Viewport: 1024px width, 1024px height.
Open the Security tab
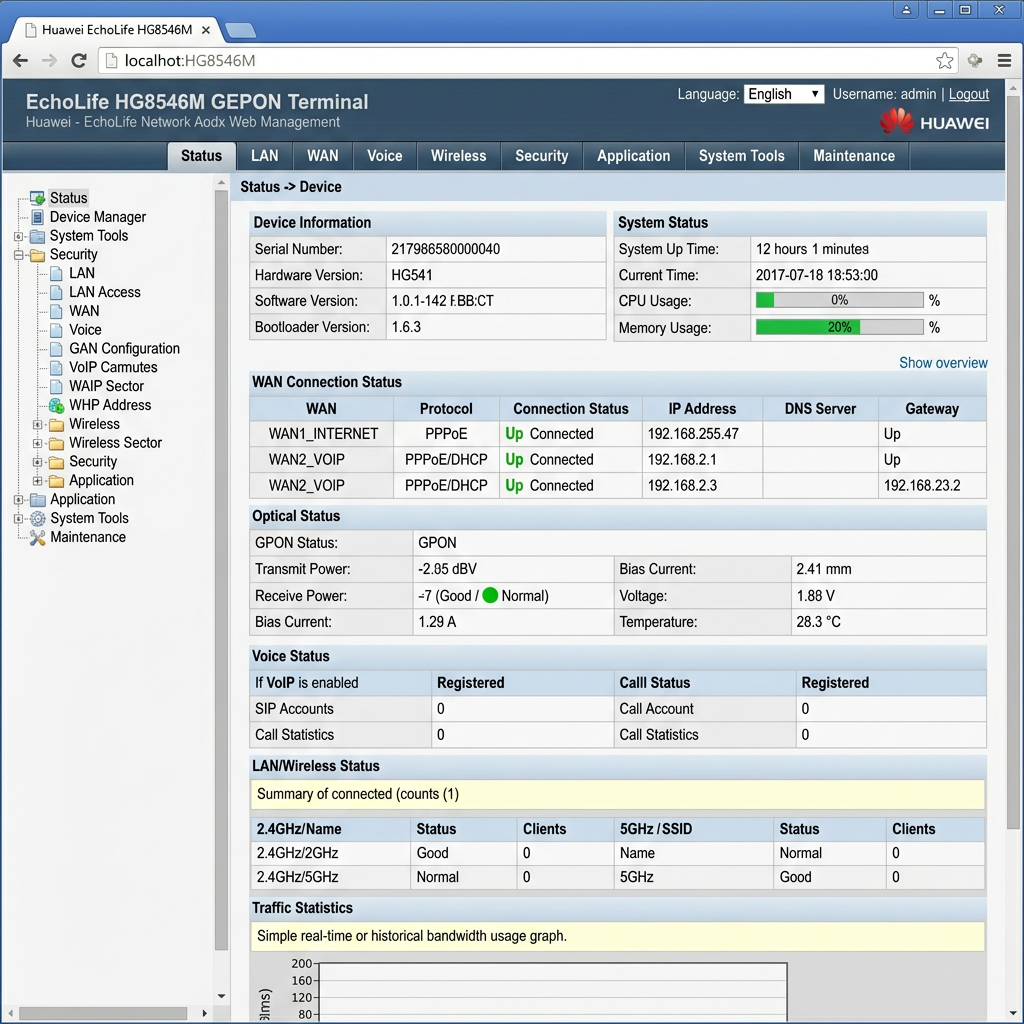pos(541,156)
